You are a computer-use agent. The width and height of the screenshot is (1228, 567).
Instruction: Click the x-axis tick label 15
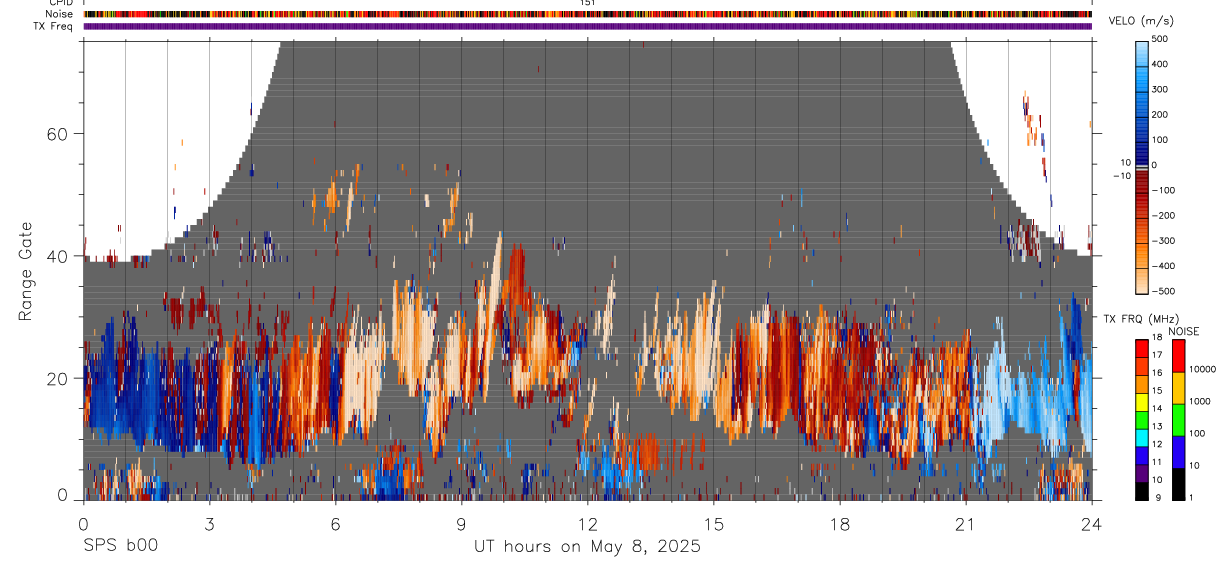[x=714, y=524]
